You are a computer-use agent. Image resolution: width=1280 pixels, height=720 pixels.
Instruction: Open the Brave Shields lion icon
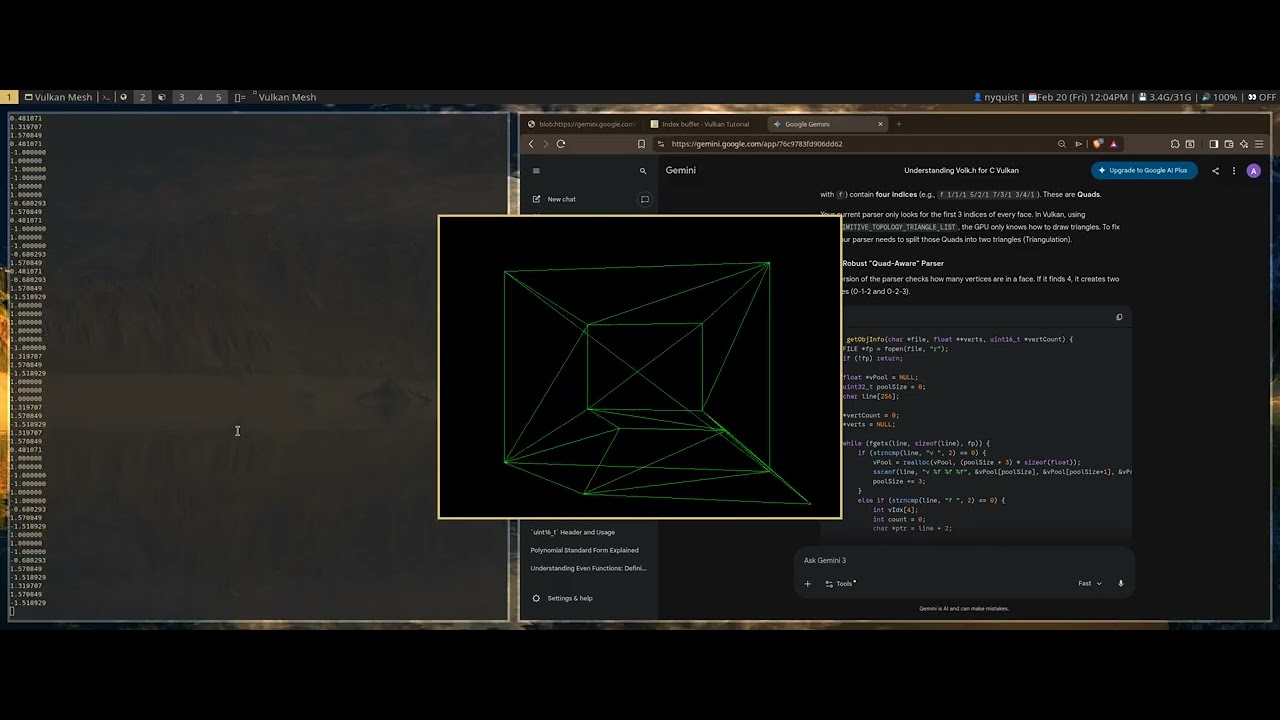pyautogui.click(x=1097, y=144)
